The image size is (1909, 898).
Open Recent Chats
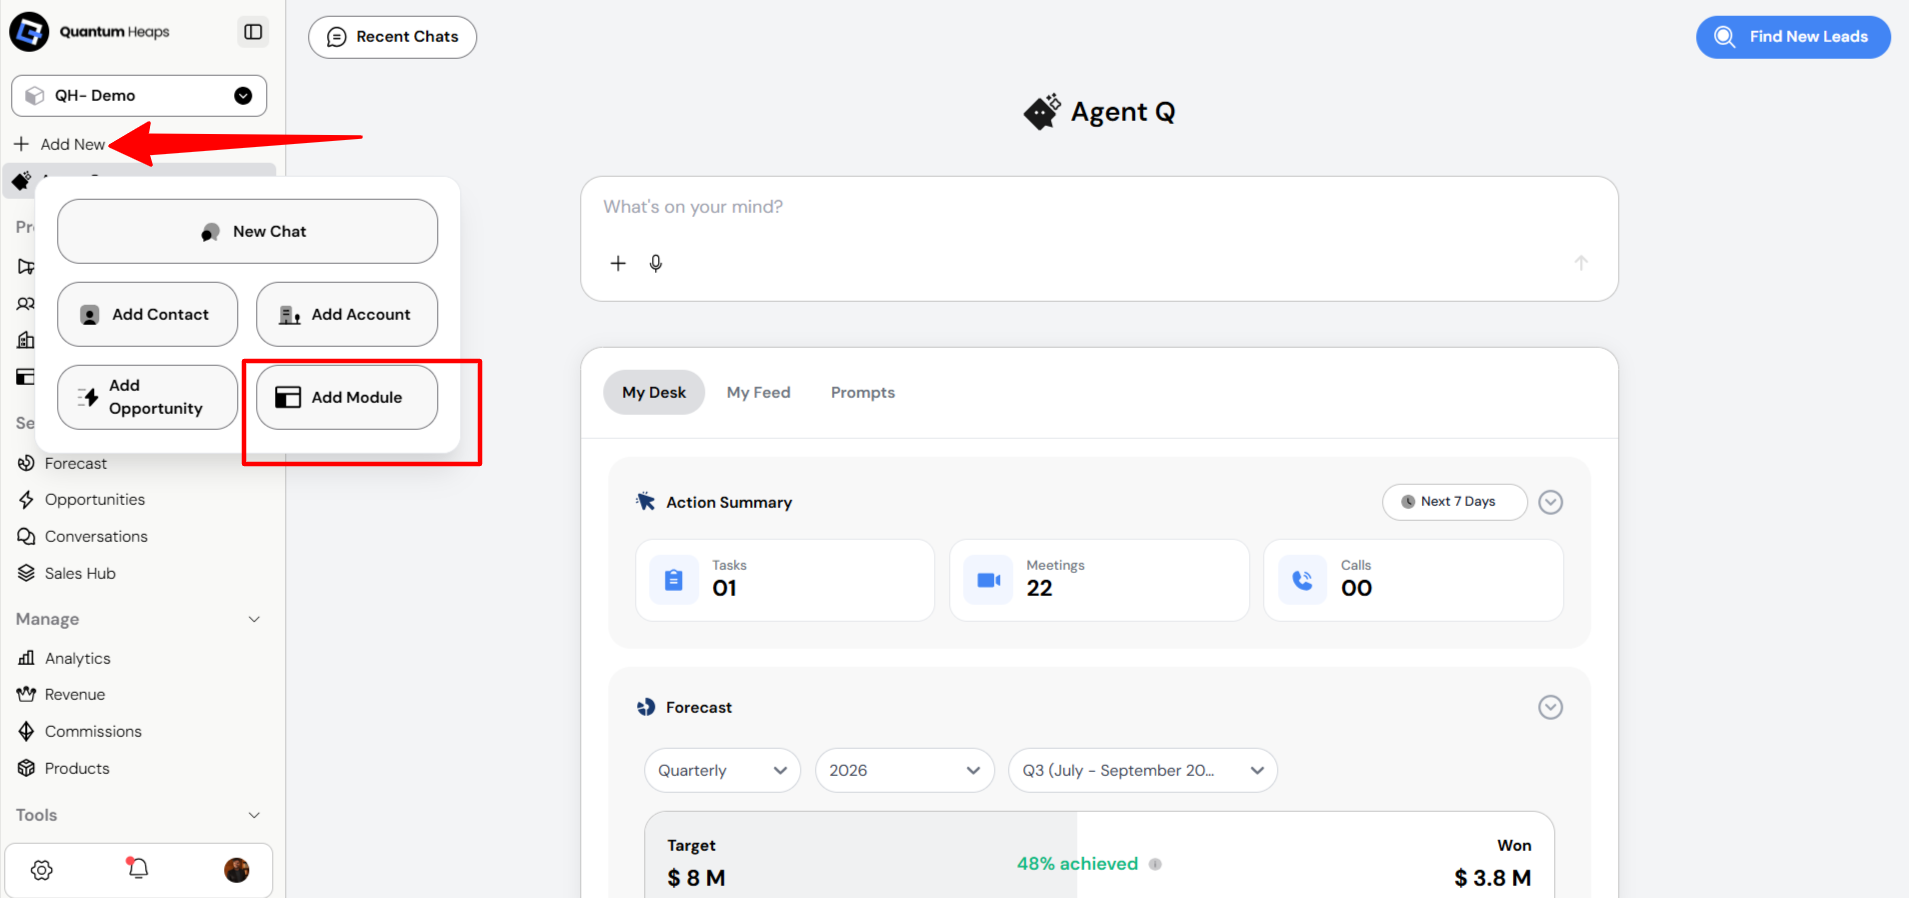point(392,37)
